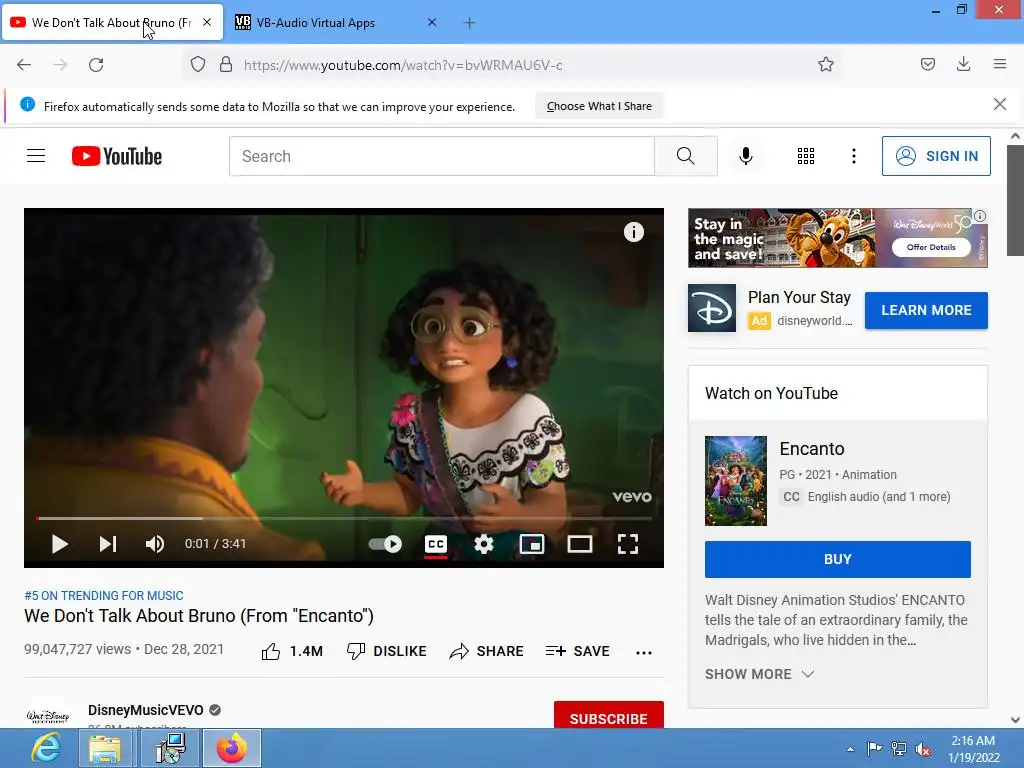
Task: Select the We Don't Talk About Bruno tab
Action: [x=112, y=23]
